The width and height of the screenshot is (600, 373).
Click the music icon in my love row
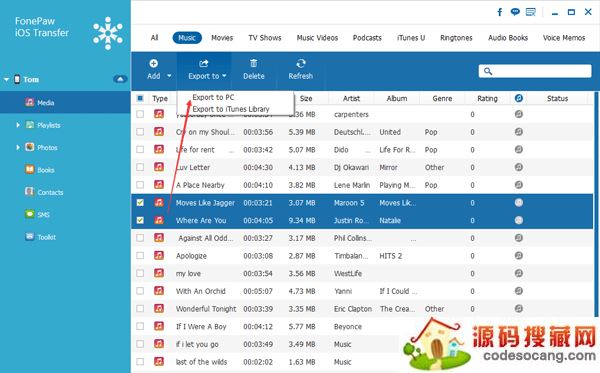click(x=159, y=273)
